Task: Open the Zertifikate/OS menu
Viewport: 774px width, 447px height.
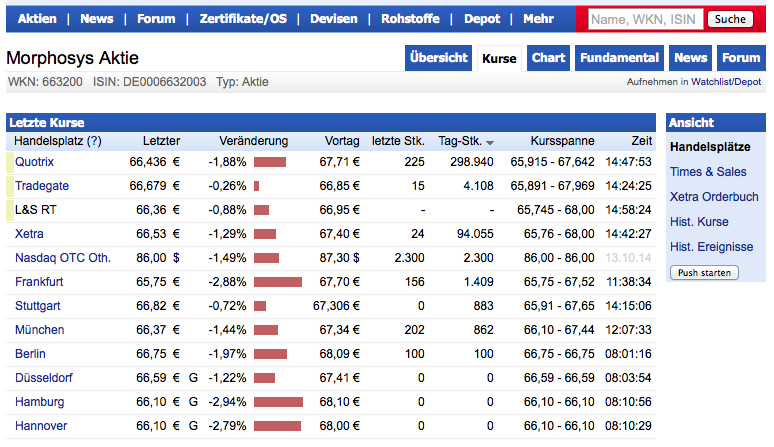Action: tap(243, 19)
